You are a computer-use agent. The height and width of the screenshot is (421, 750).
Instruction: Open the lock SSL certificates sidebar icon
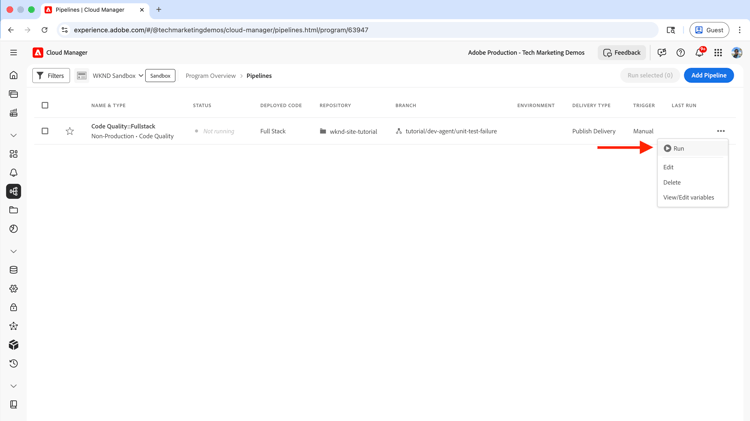(13, 307)
